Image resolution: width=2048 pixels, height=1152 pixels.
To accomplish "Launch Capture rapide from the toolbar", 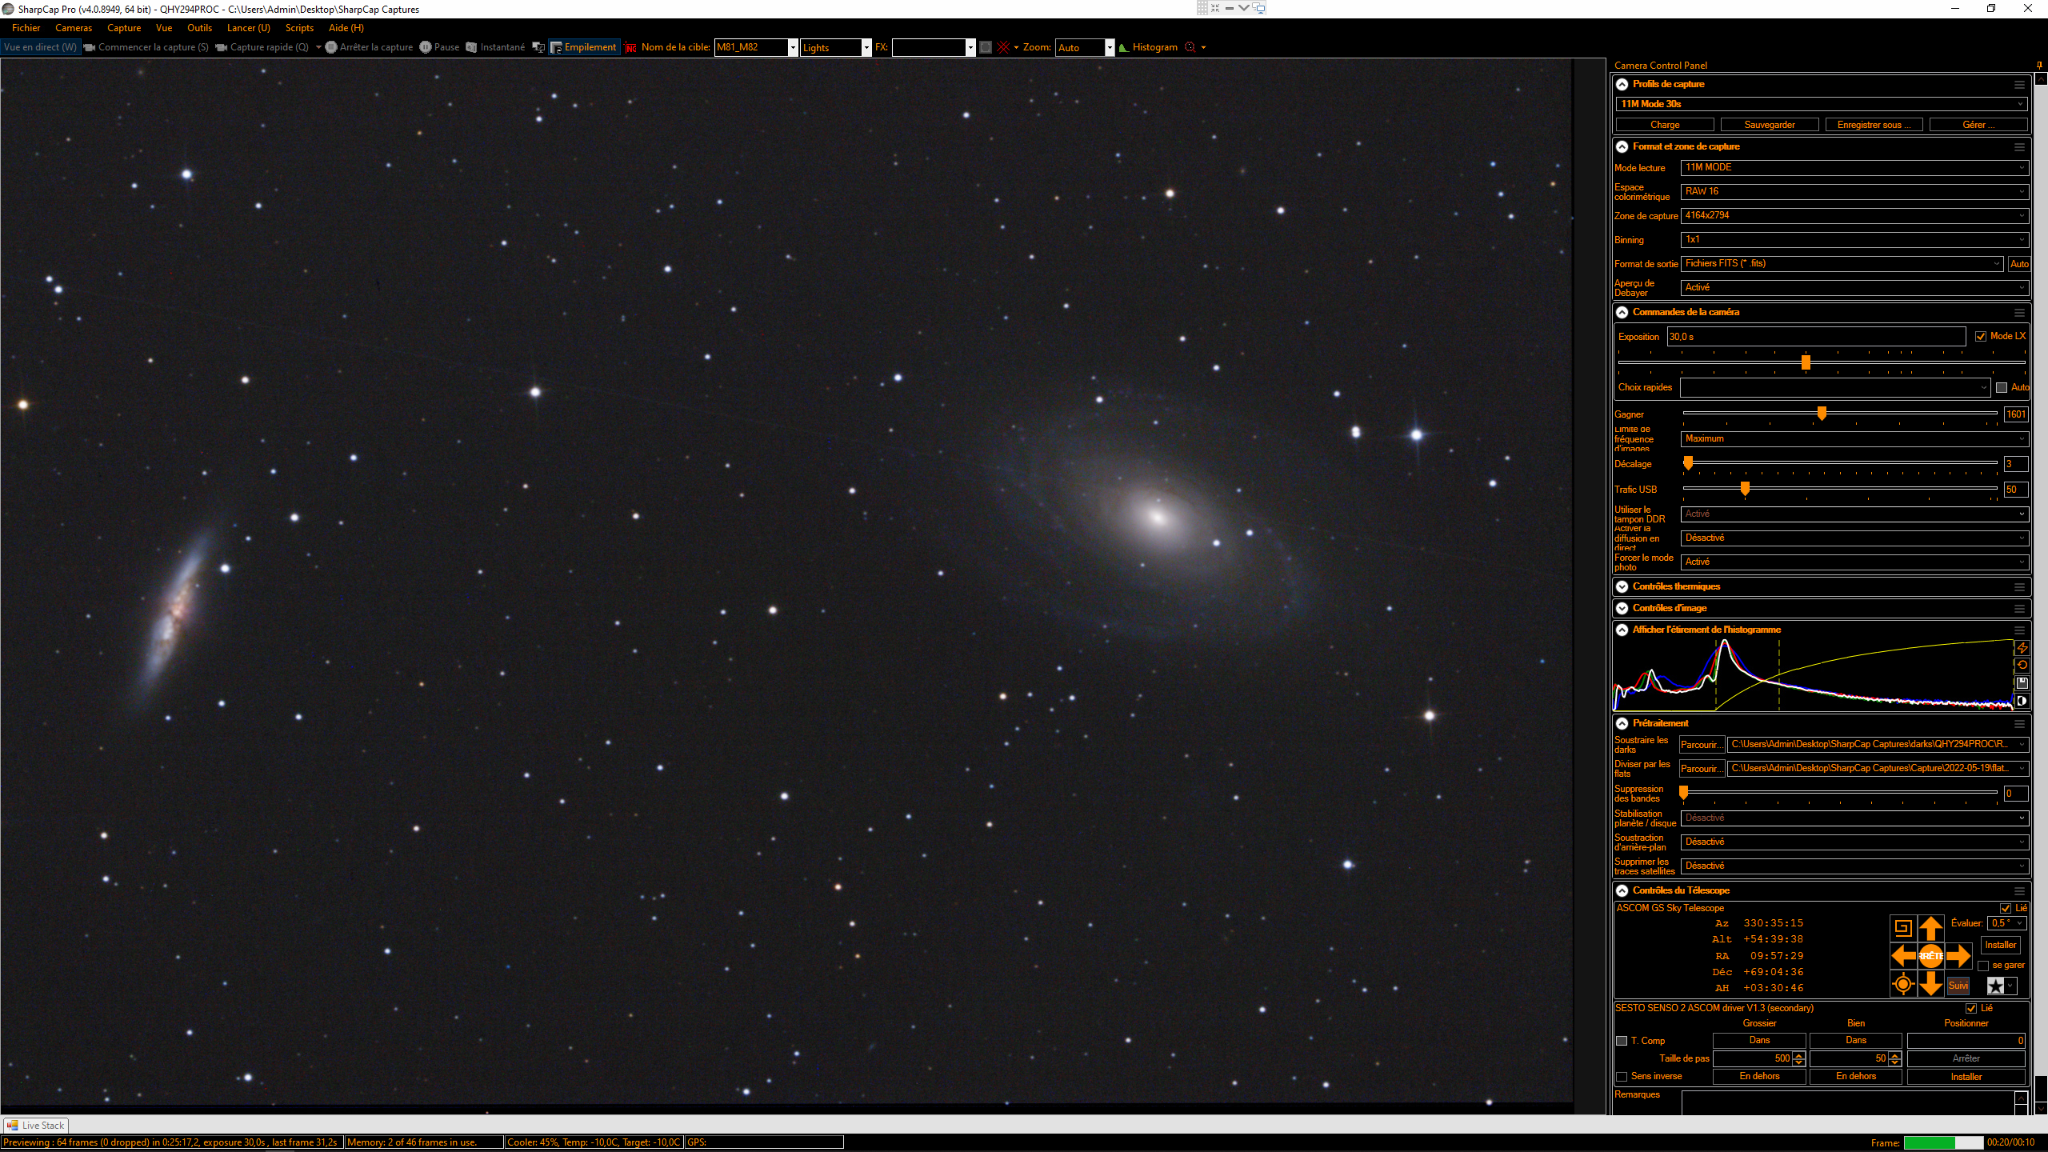I will [262, 47].
